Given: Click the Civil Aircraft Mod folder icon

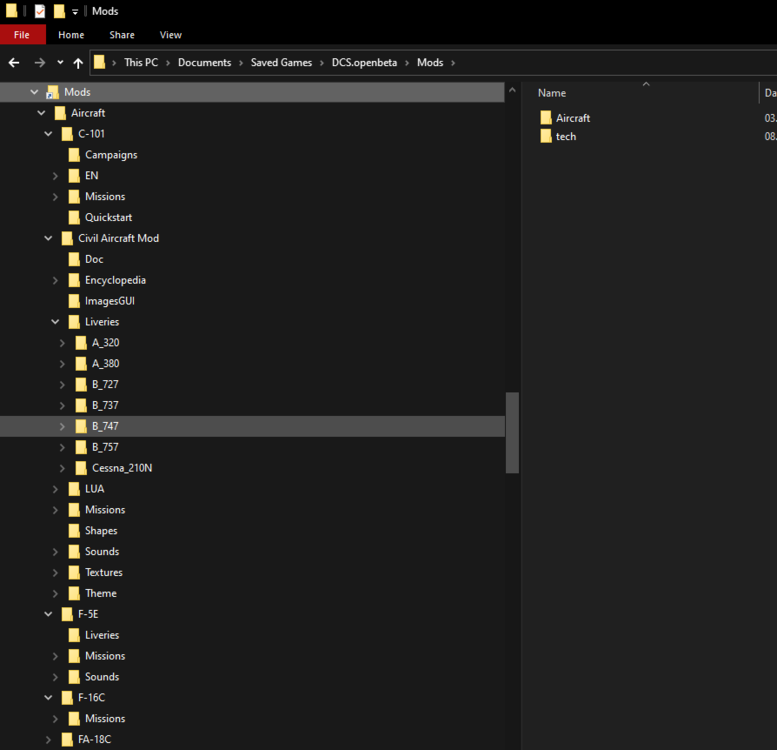Looking at the screenshot, I should point(67,238).
